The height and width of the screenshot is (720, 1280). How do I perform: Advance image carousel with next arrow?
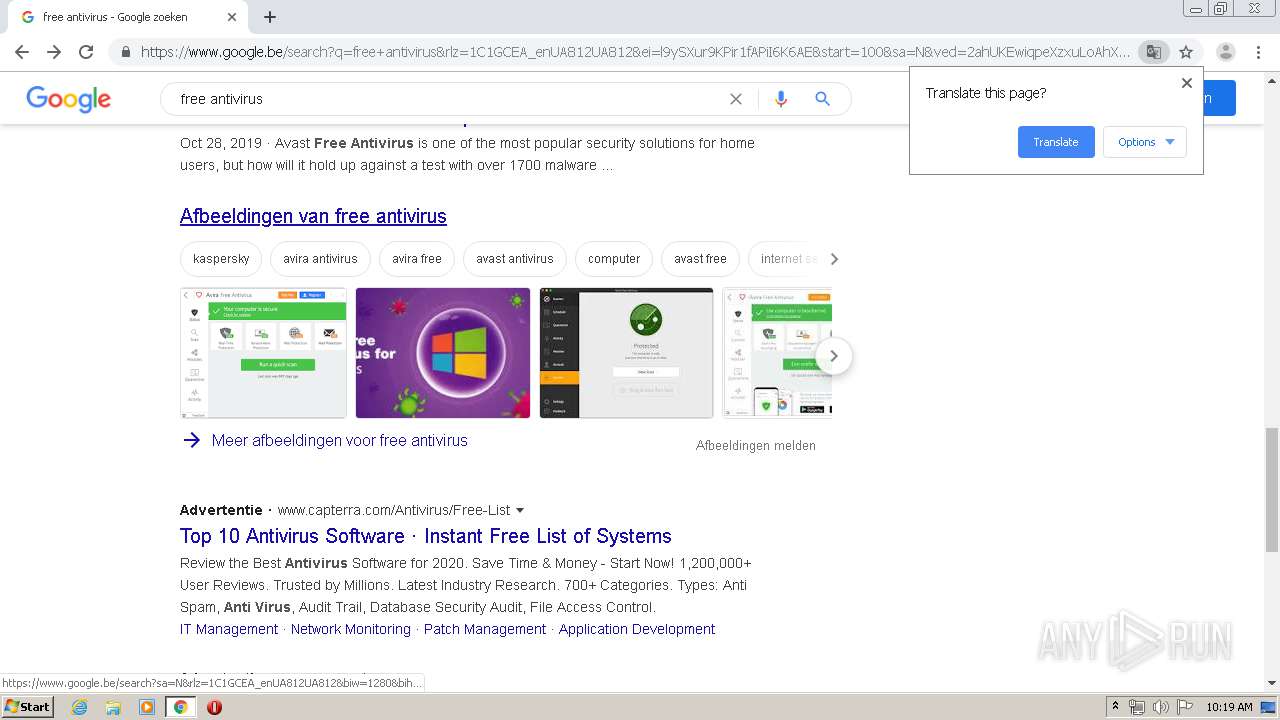coord(833,356)
